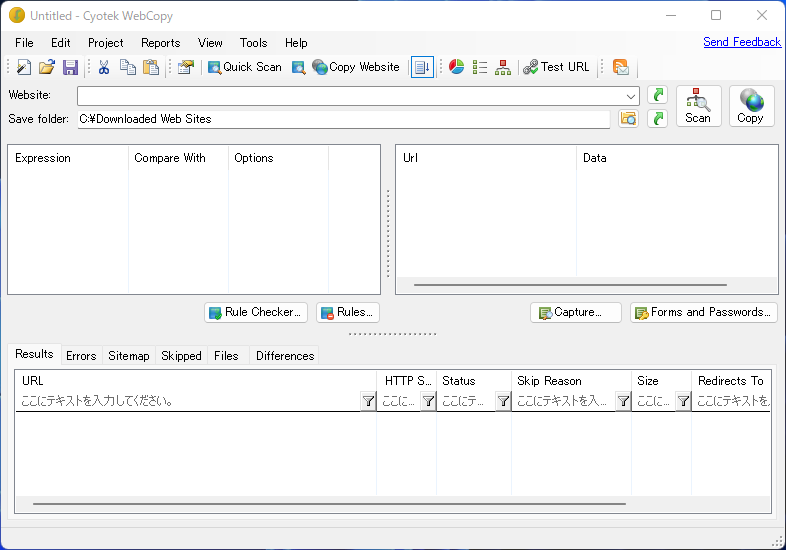
Task: Click the Redirects To filter text box
Action: (732, 401)
